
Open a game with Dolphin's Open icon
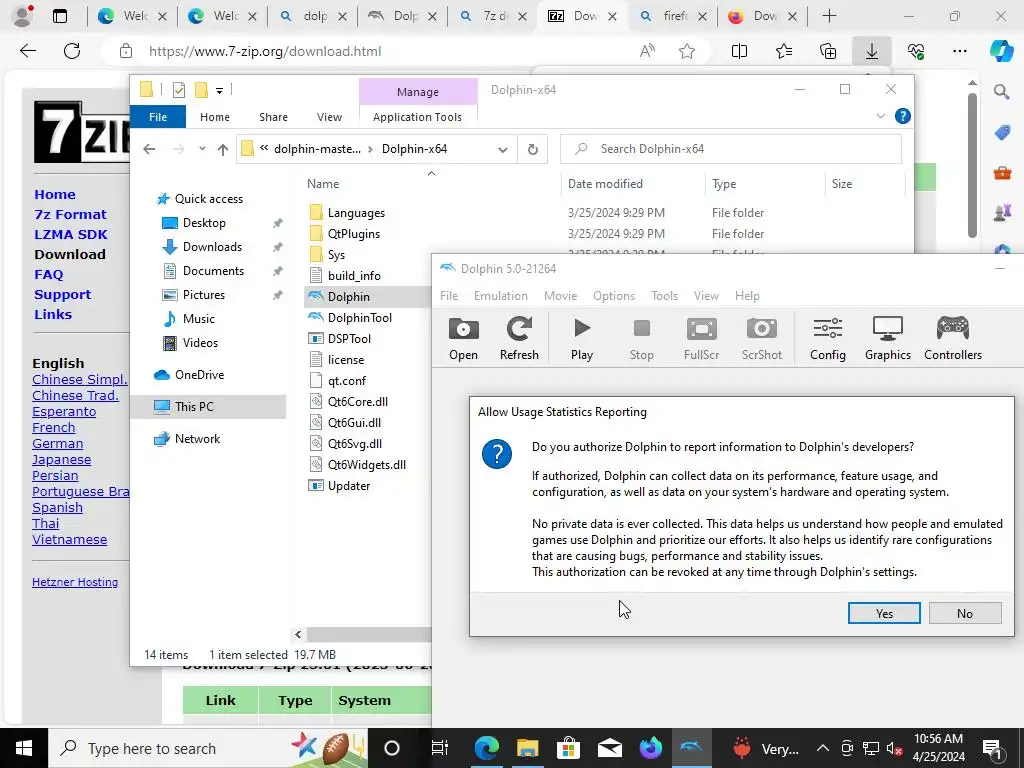pos(463,338)
